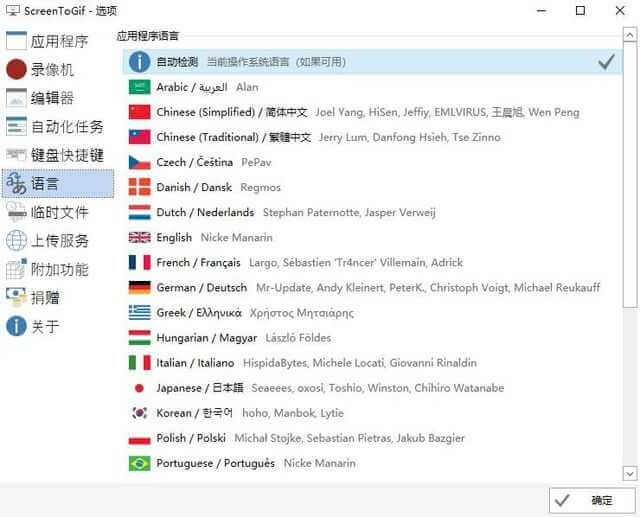Select the English language text

point(174,237)
